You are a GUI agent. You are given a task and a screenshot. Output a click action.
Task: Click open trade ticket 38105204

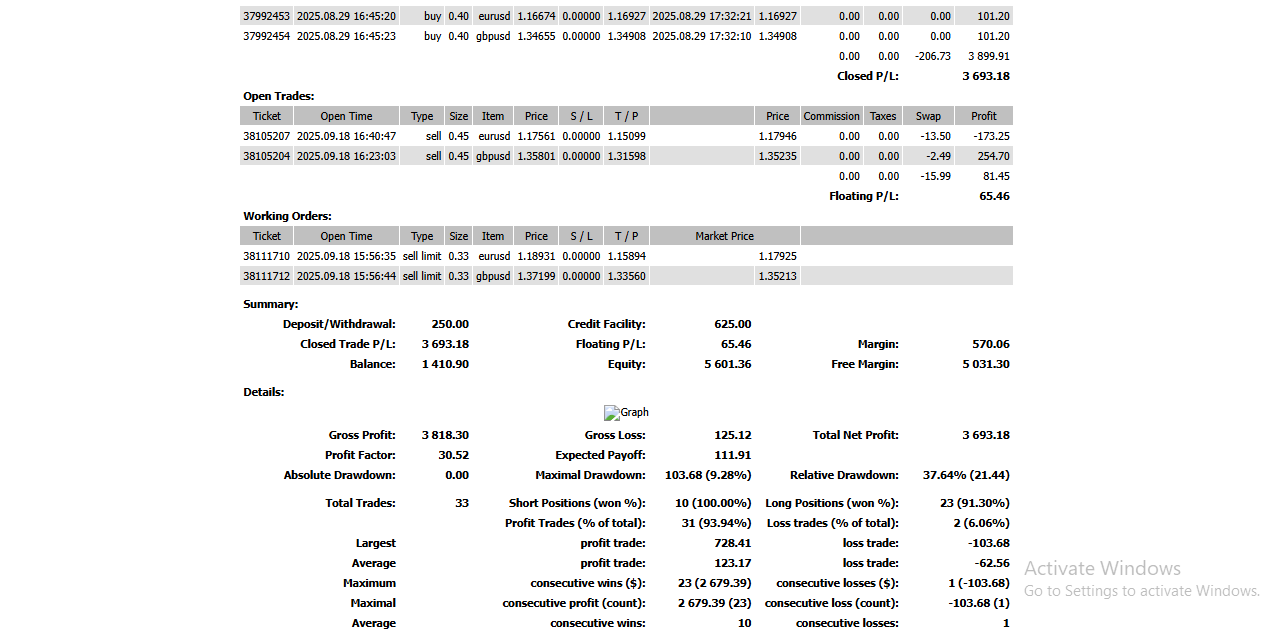[x=267, y=156]
